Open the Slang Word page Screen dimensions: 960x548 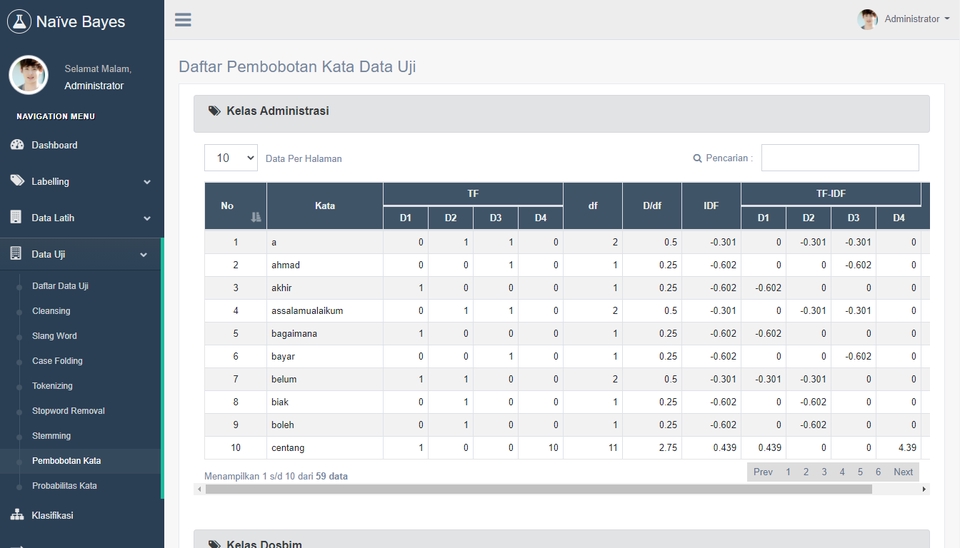click(54, 336)
